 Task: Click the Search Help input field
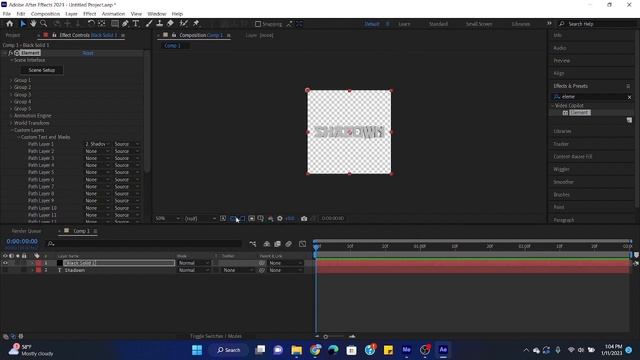click(595, 24)
